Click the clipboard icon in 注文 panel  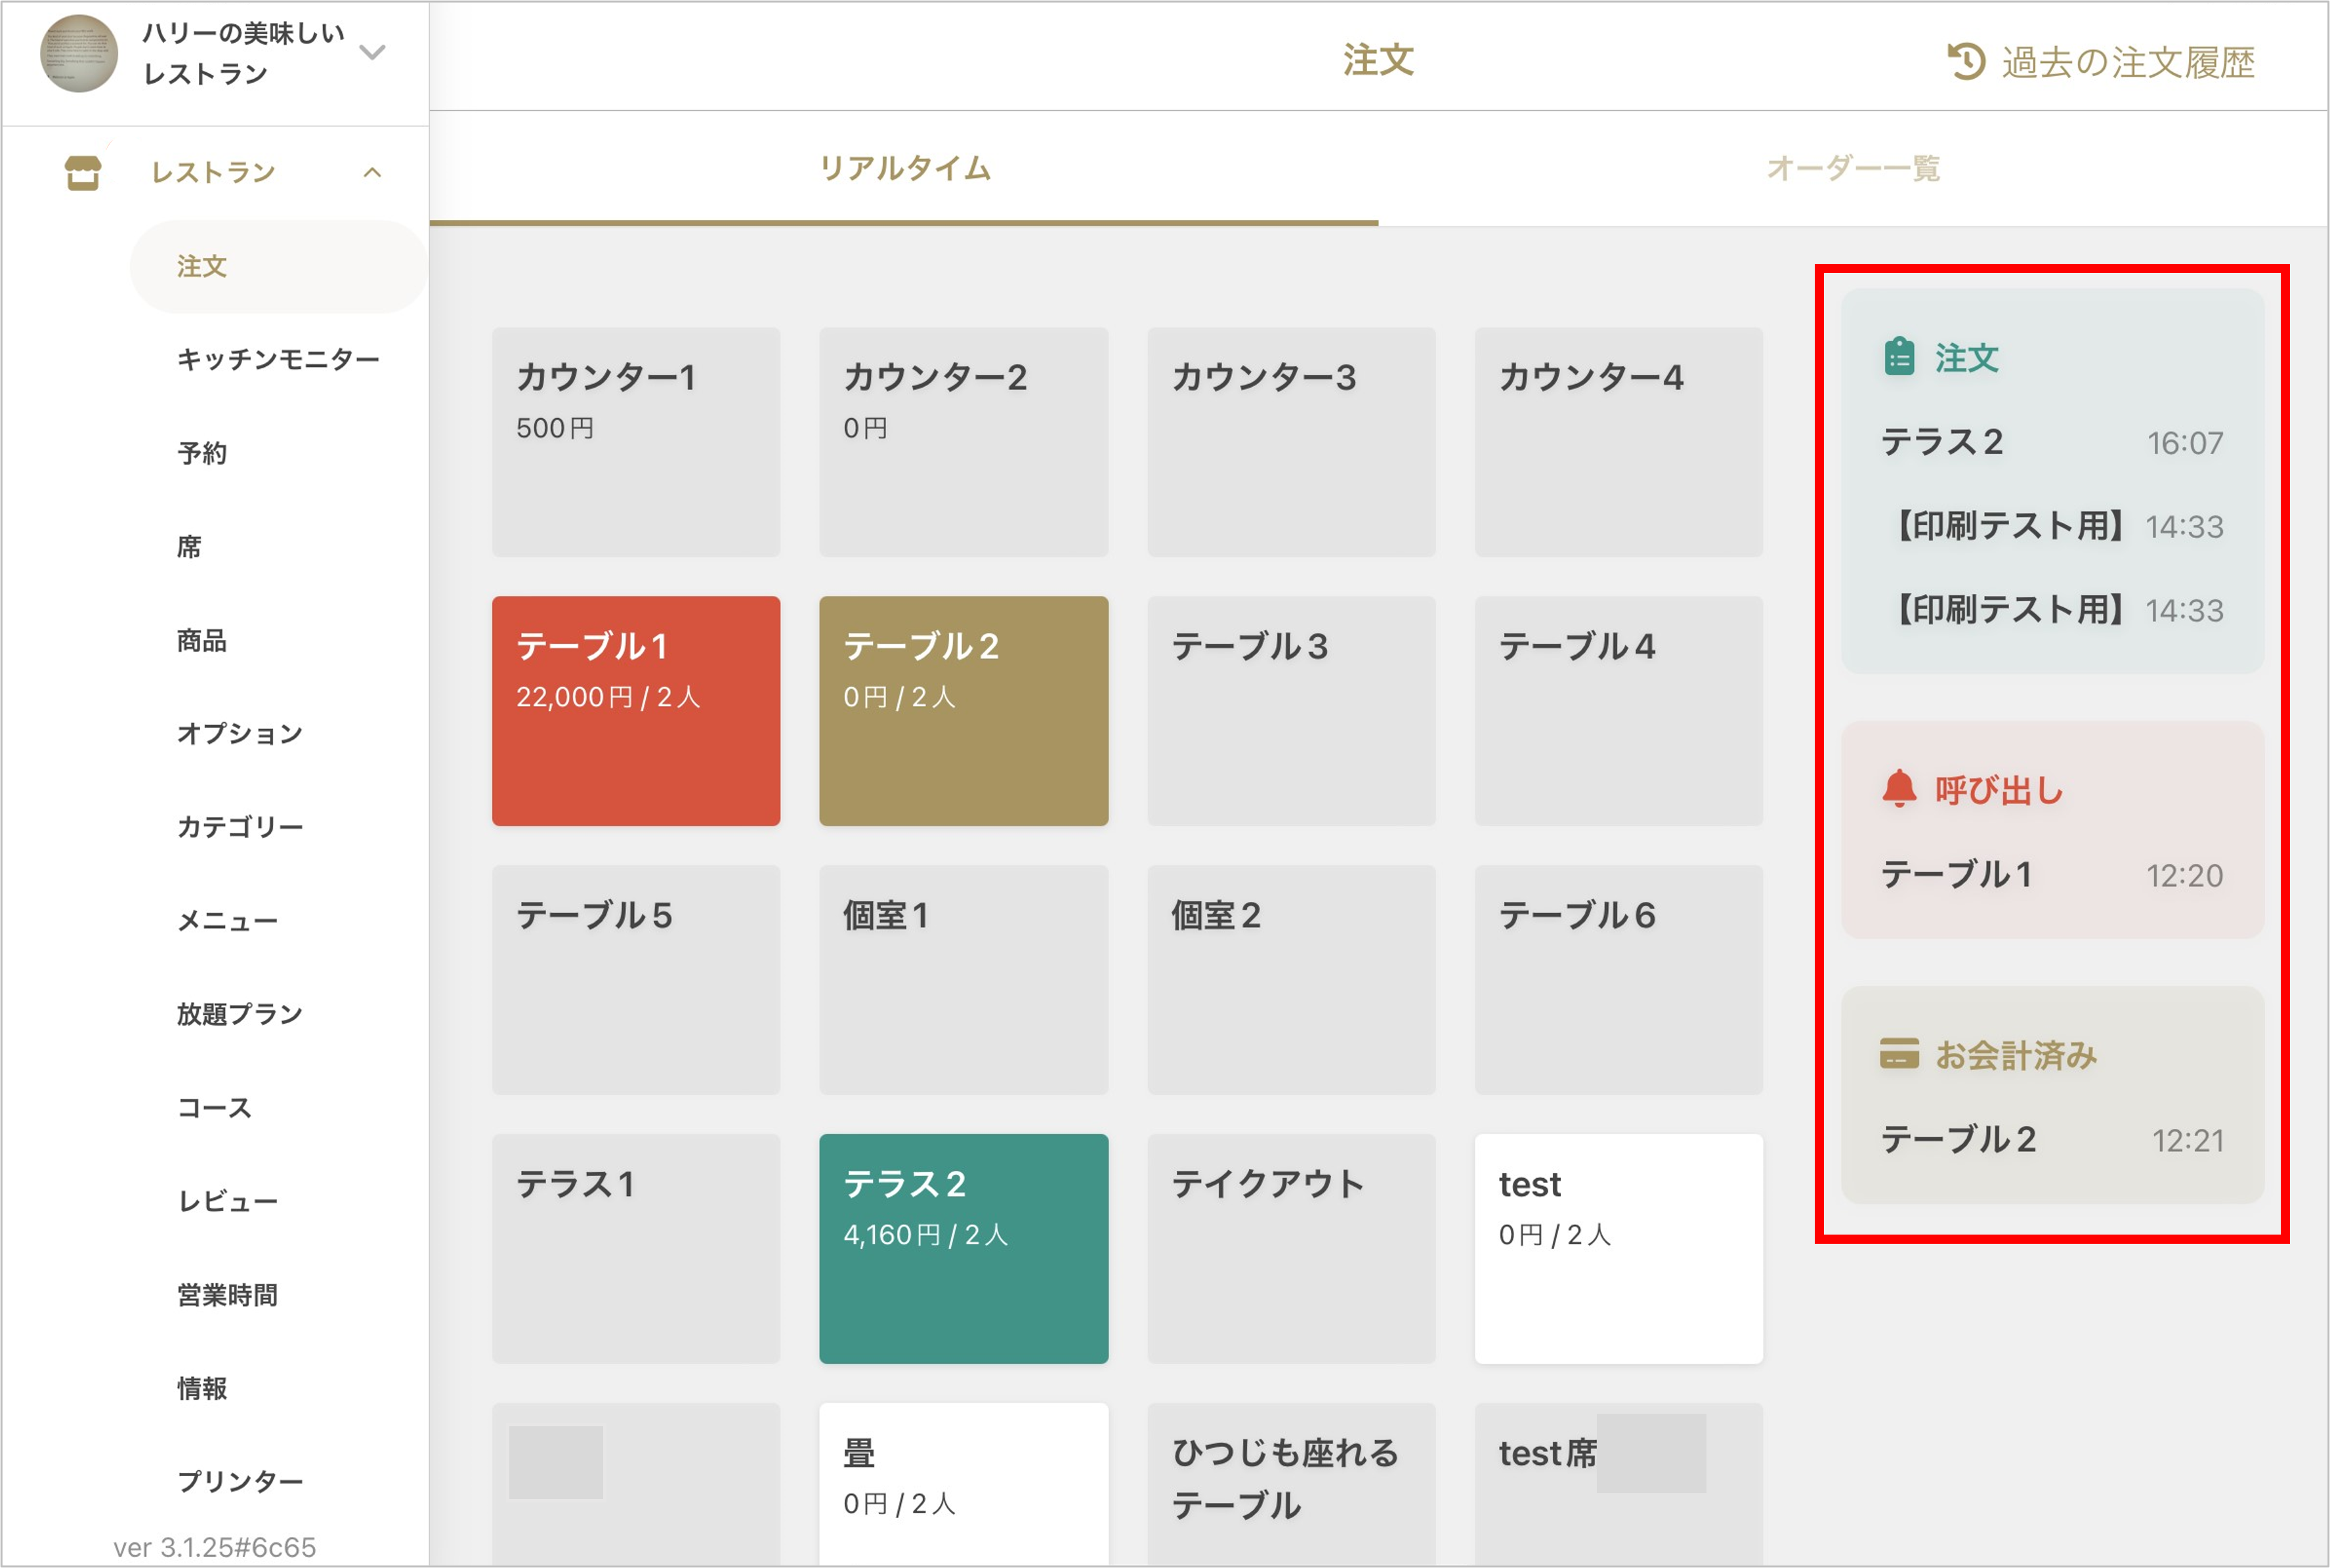(x=1899, y=357)
